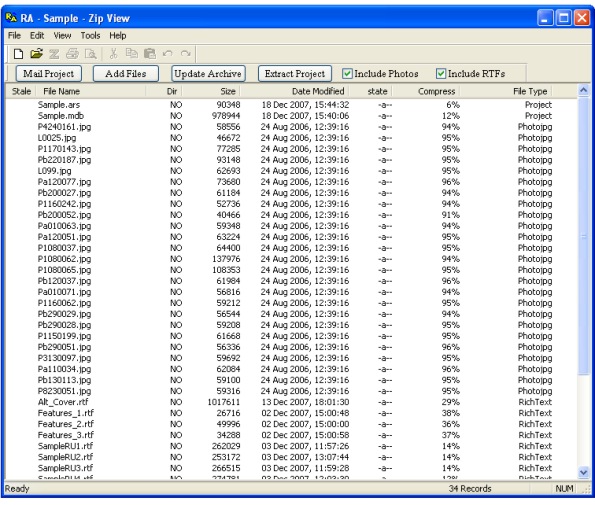The height and width of the screenshot is (505, 595).
Task: Click the scrollbar up arrow
Action: click(x=583, y=90)
